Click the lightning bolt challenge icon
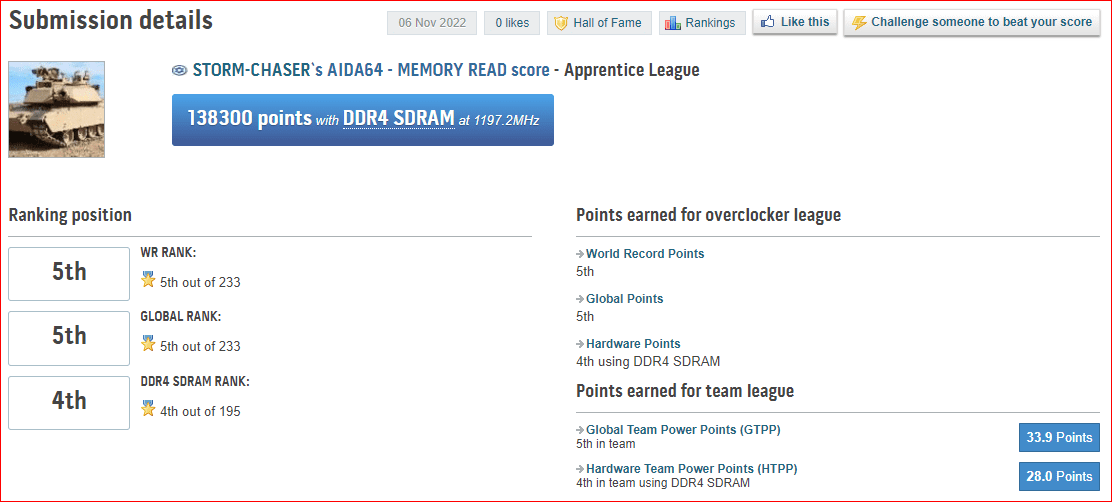The image size is (1112, 502). (859, 22)
